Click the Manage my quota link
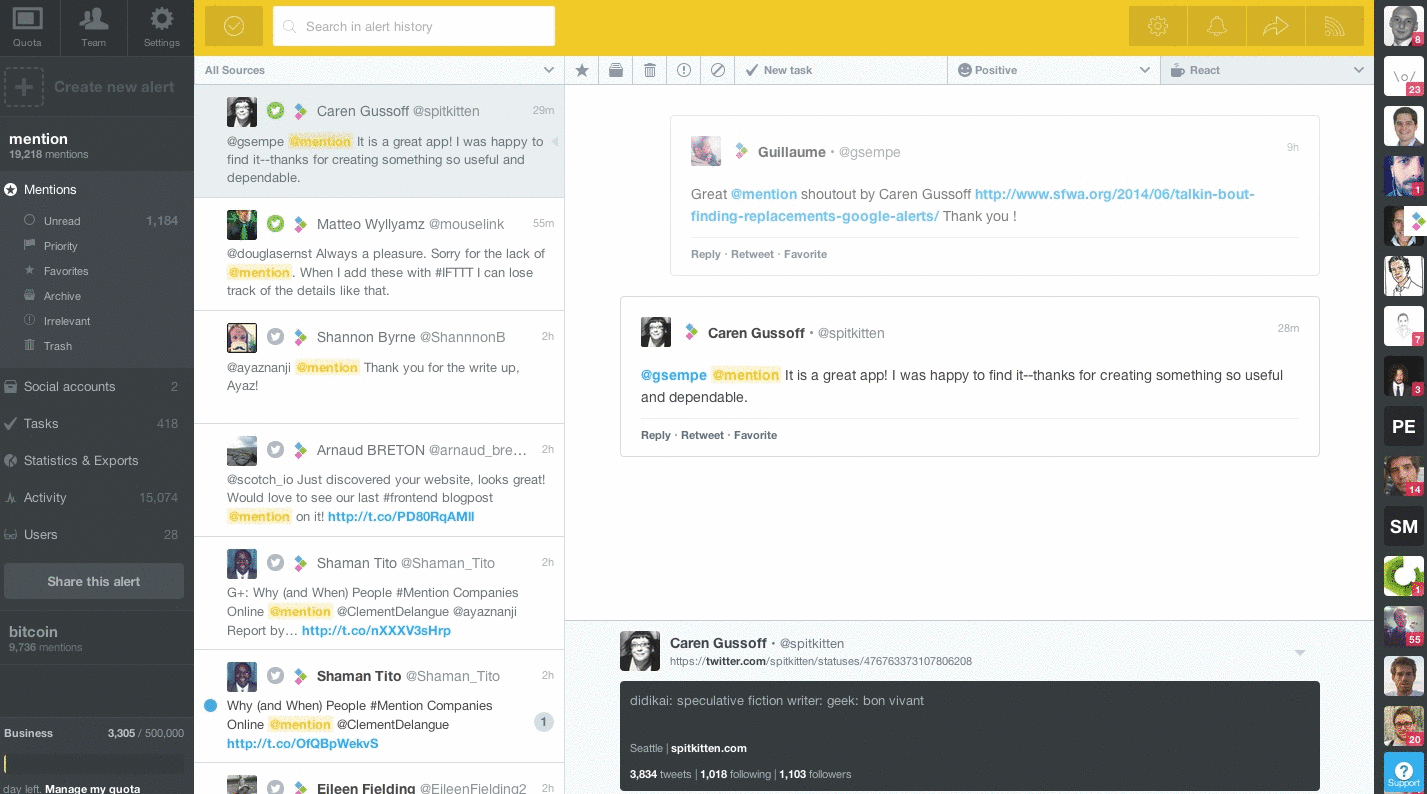Screen dimensions: 1427x794 point(92,789)
